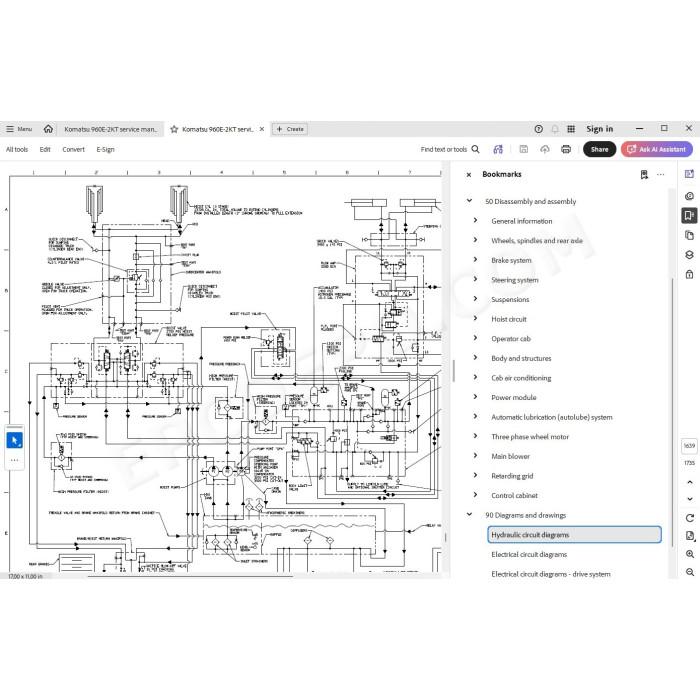Open Ask AI Assistant
Image resolution: width=700 pixels, height=700 pixels.
[x=657, y=150]
